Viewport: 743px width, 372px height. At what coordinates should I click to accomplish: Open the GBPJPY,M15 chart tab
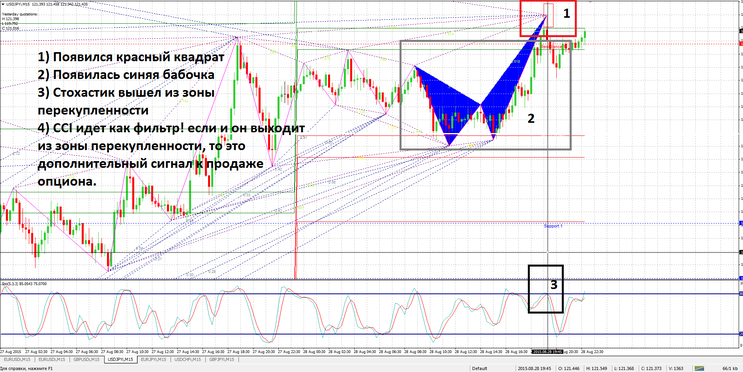click(221, 360)
